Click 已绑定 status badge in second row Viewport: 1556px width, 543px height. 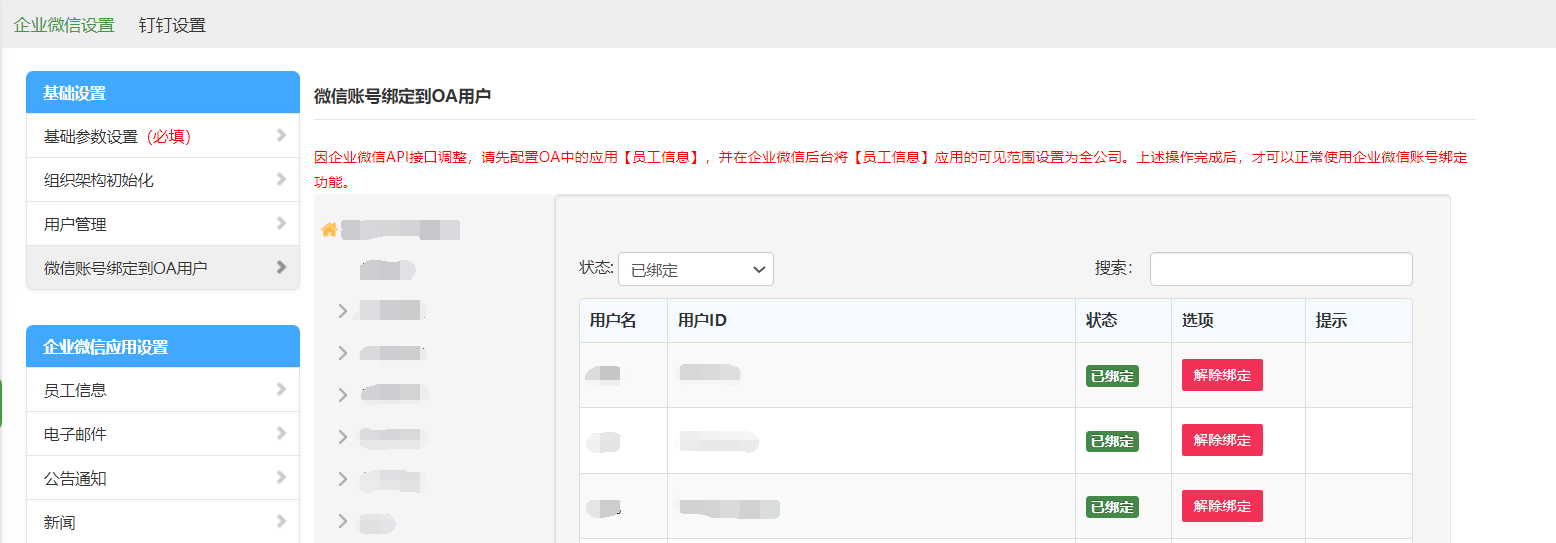1112,441
